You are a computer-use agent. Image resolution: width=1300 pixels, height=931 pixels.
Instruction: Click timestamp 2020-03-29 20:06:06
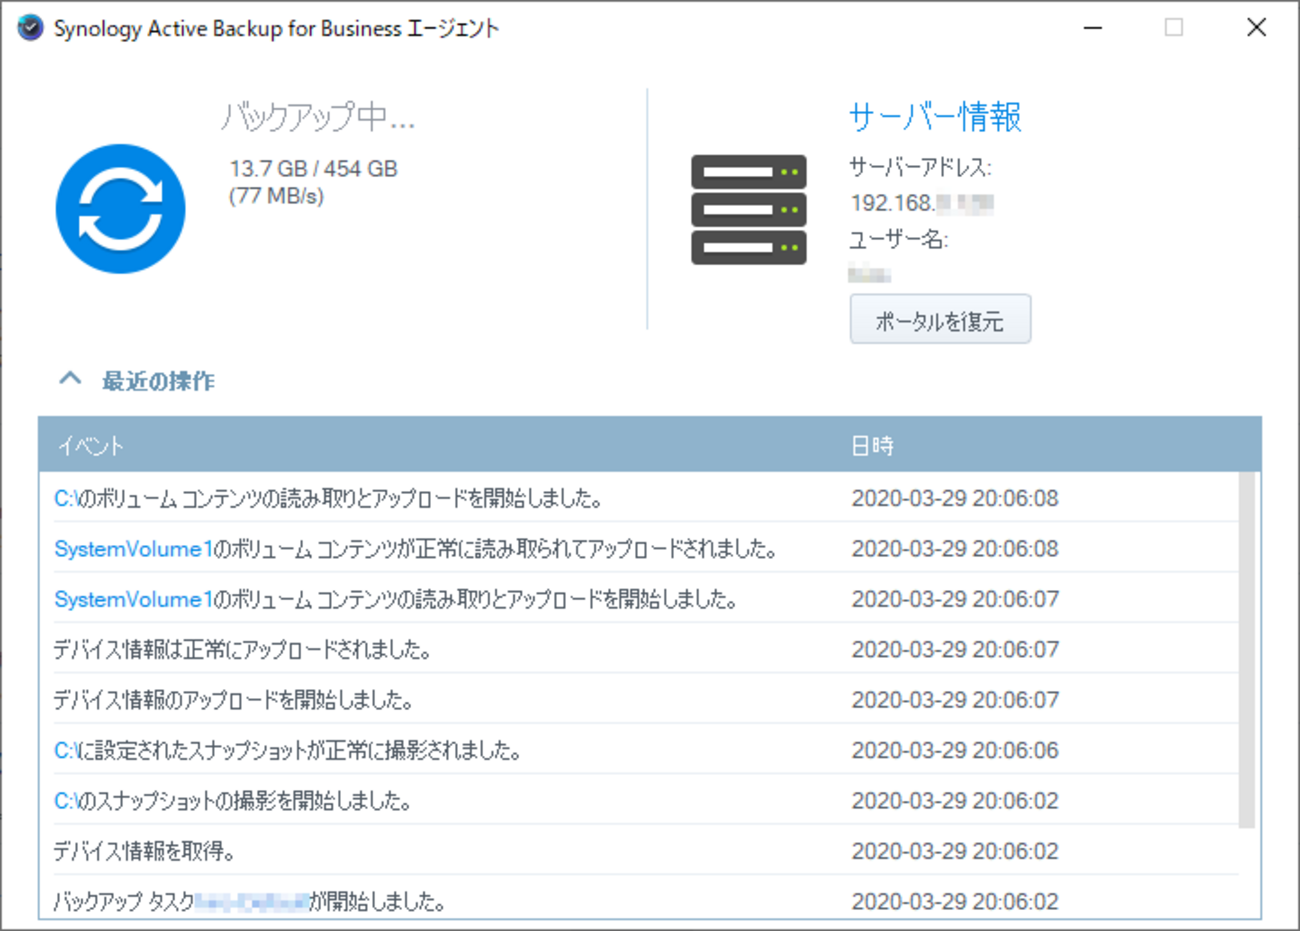(x=955, y=750)
